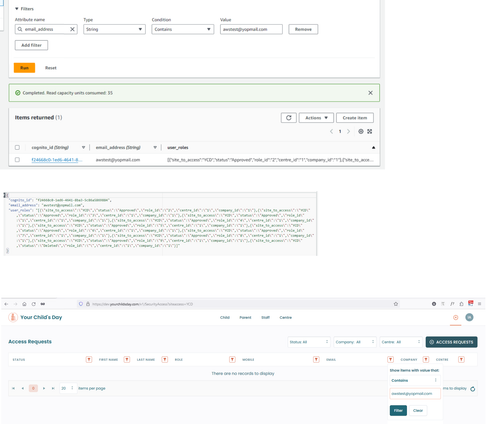Click Clear in the filter popup
The width and height of the screenshot is (500, 444).
418,410
